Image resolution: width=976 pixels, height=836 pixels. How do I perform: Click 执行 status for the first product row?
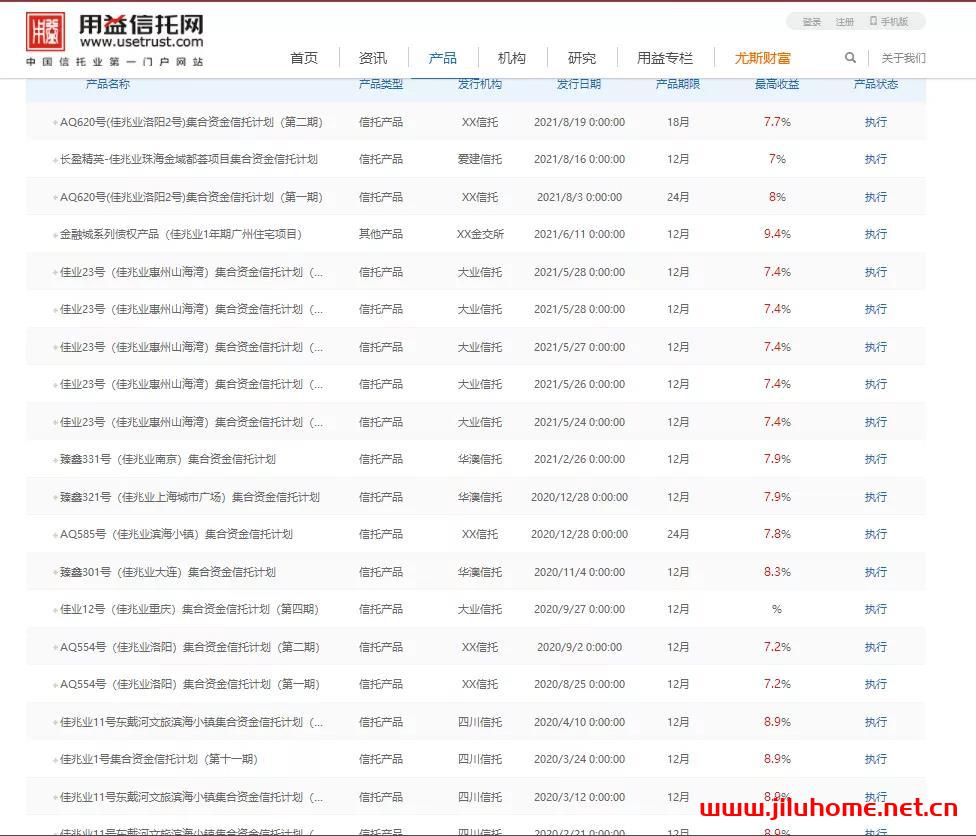pos(876,121)
